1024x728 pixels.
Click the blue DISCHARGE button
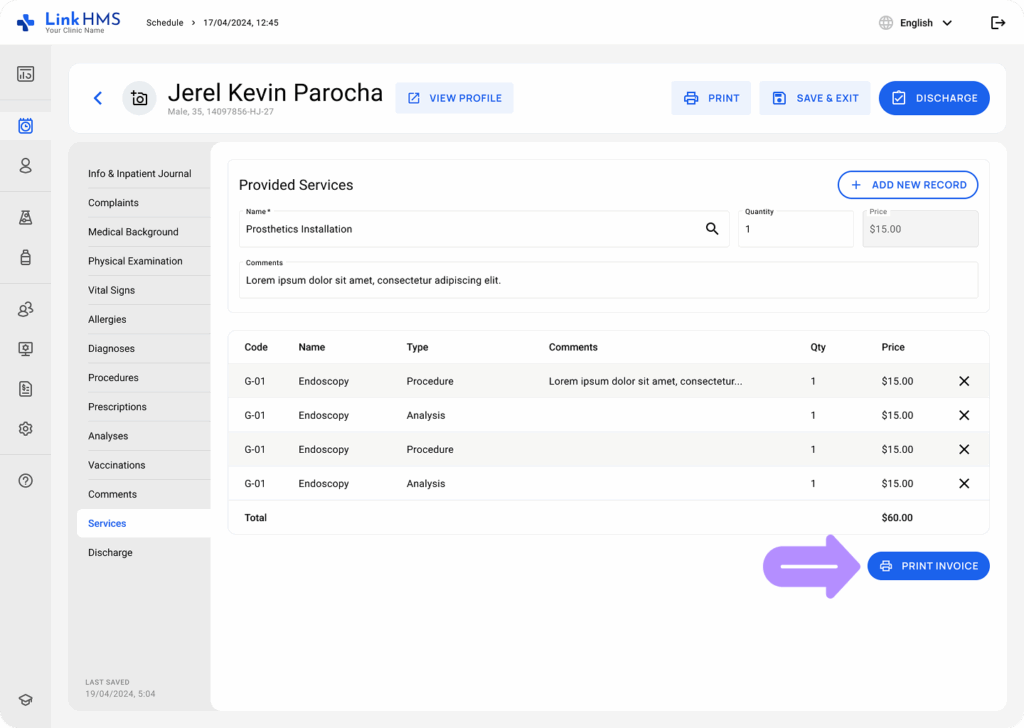coord(934,98)
